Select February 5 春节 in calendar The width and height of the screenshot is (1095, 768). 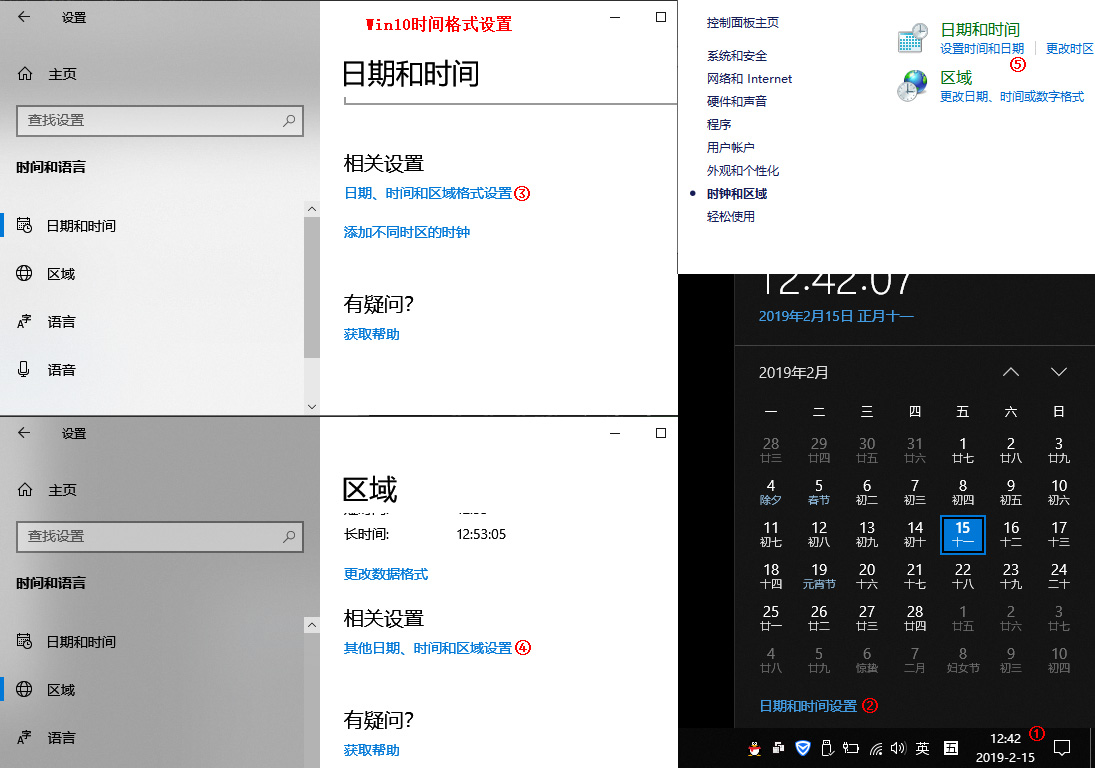818,492
